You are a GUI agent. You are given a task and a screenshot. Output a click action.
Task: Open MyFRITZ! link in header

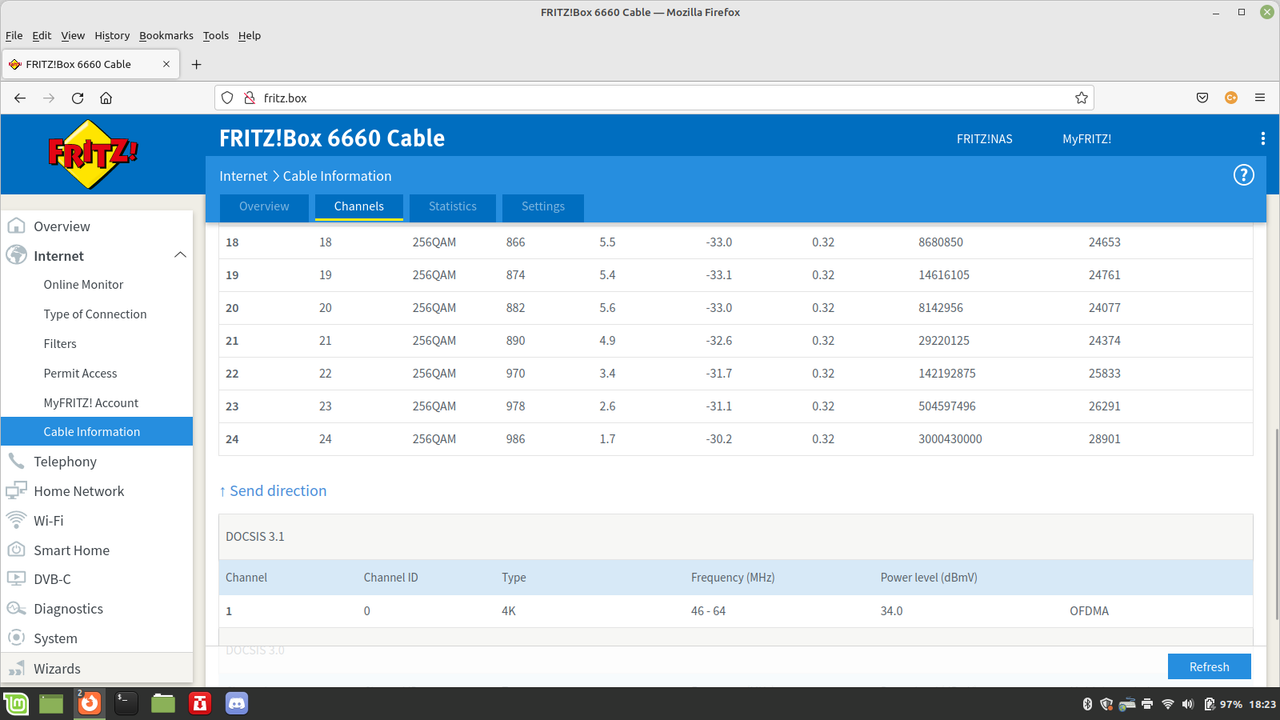coord(1087,139)
